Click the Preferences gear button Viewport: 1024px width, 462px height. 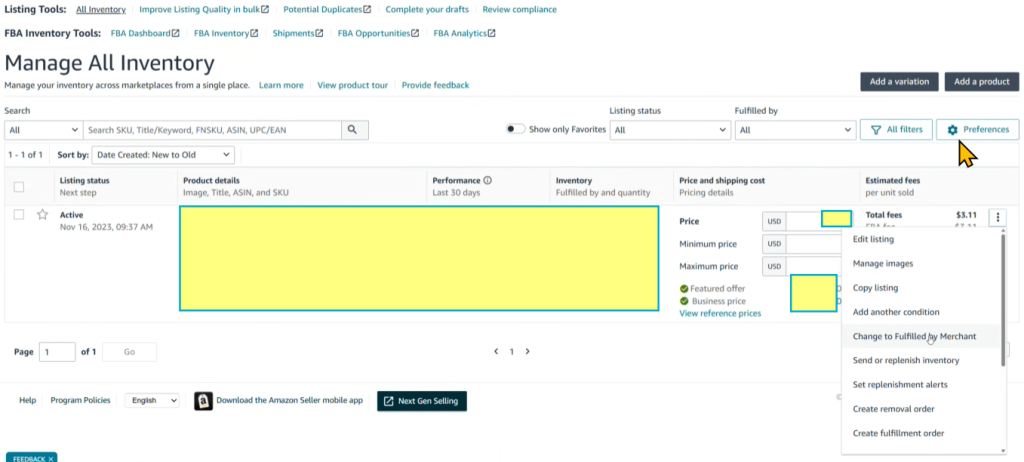pyautogui.click(x=977, y=130)
